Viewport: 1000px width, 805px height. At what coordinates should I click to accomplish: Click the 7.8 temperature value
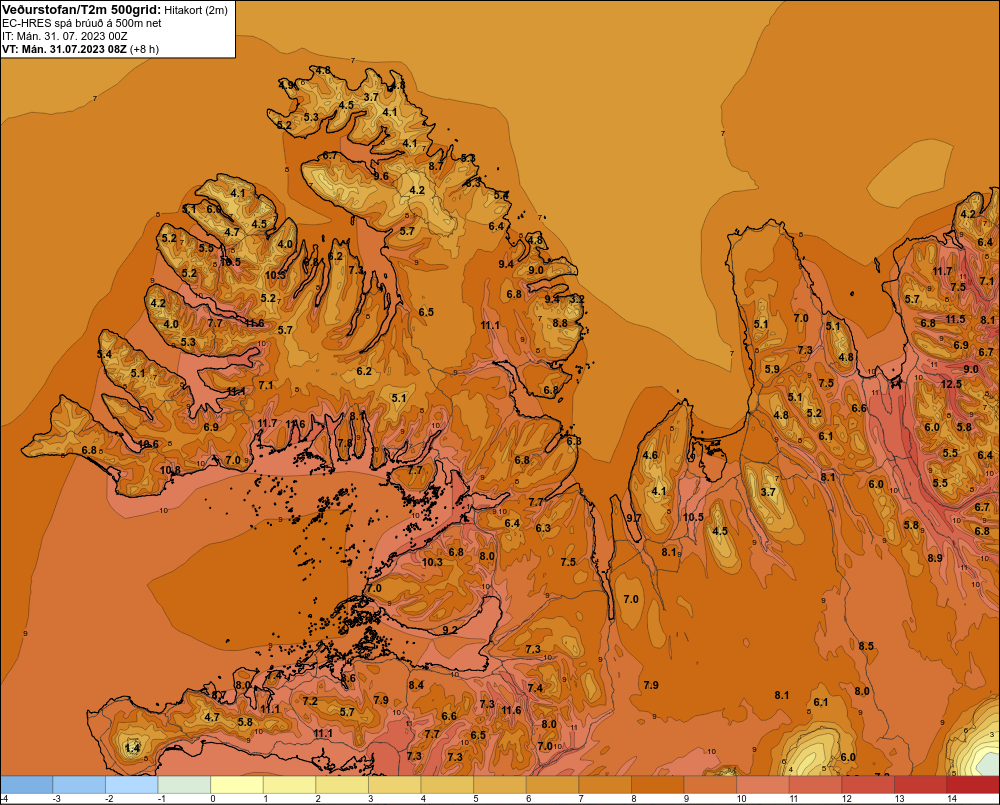click(x=344, y=443)
